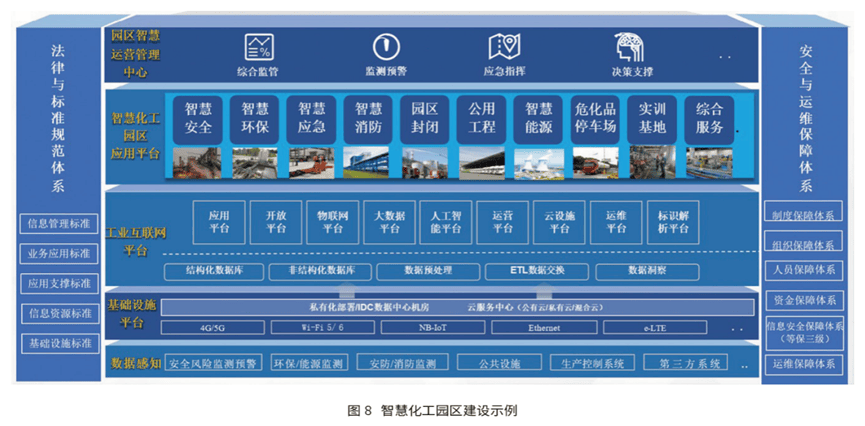Select the 智慧安全 tile

198,118
